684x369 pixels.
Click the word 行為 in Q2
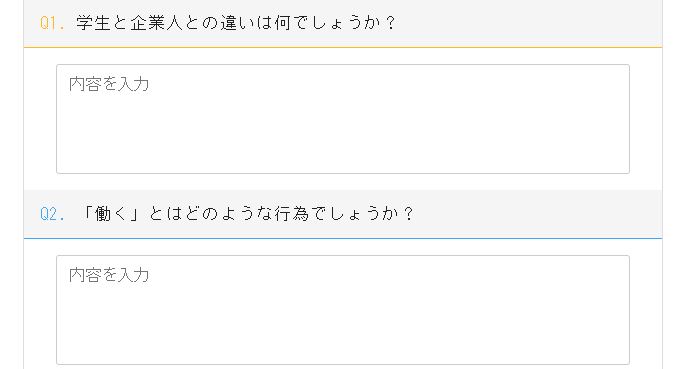coord(291,214)
